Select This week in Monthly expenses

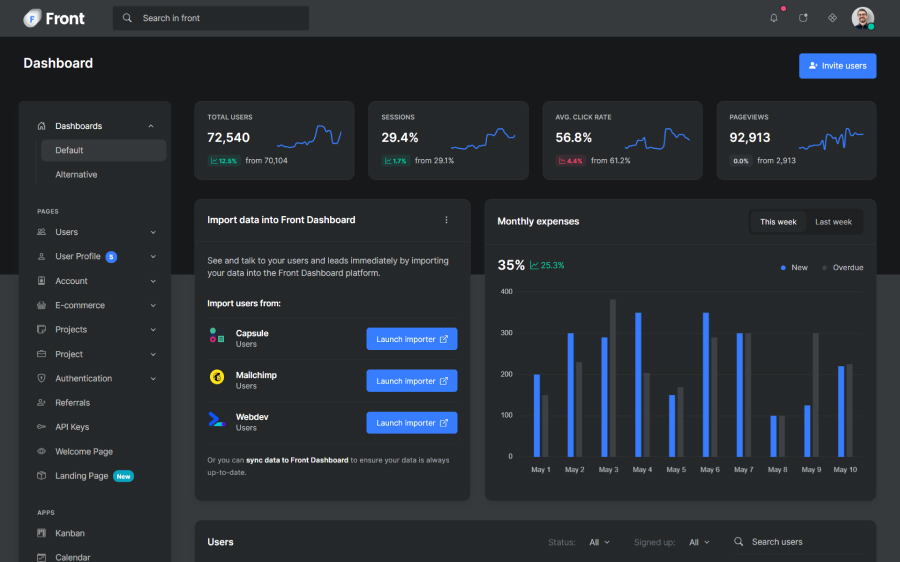pos(778,222)
